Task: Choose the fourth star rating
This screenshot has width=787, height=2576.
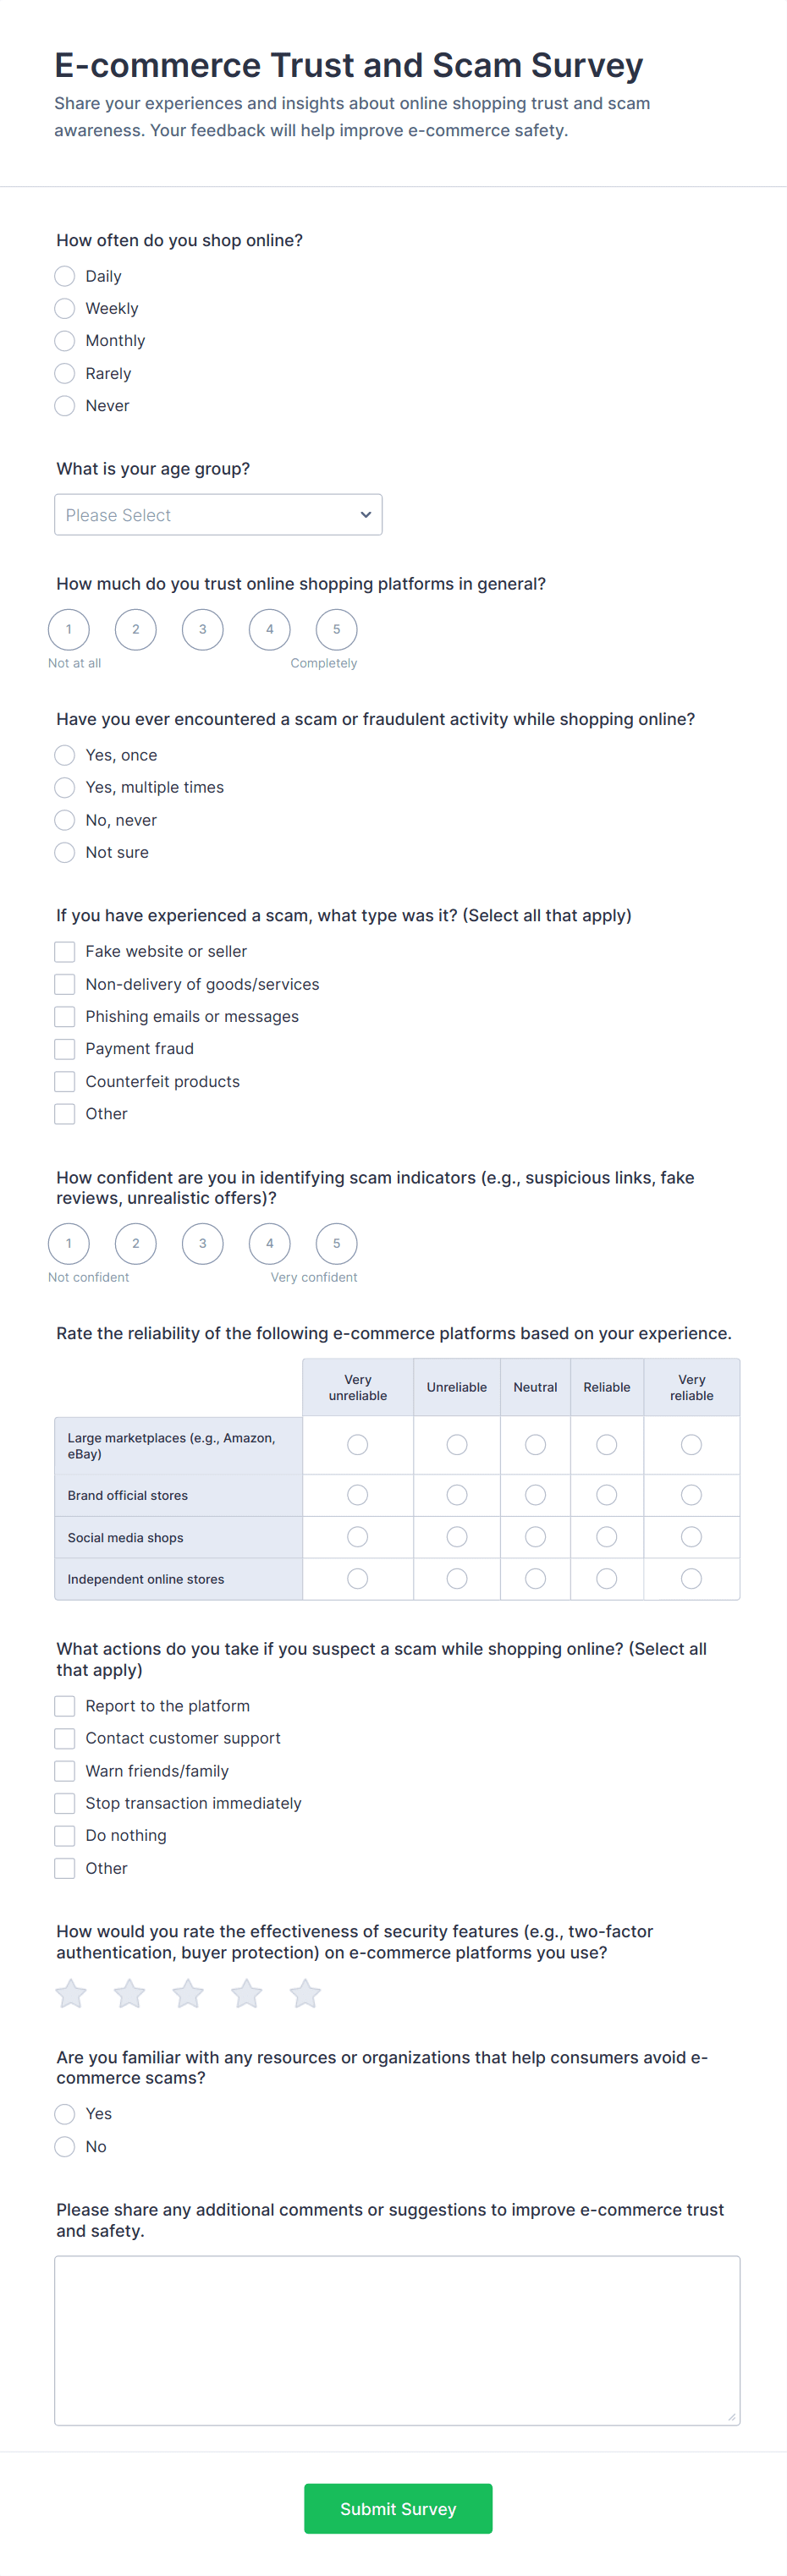Action: [247, 1993]
